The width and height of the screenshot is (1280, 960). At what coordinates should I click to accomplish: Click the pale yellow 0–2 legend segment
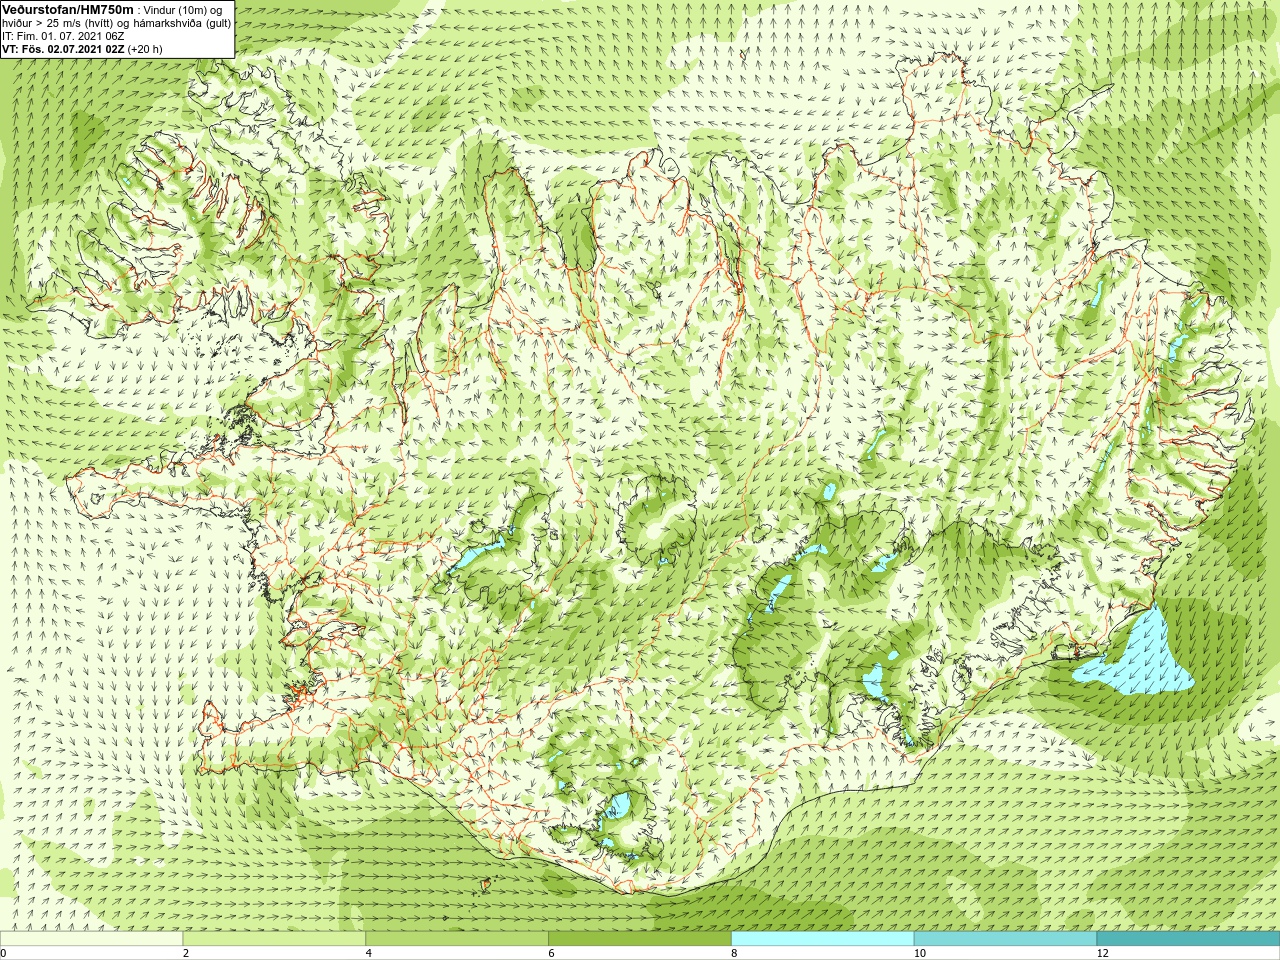(91, 939)
